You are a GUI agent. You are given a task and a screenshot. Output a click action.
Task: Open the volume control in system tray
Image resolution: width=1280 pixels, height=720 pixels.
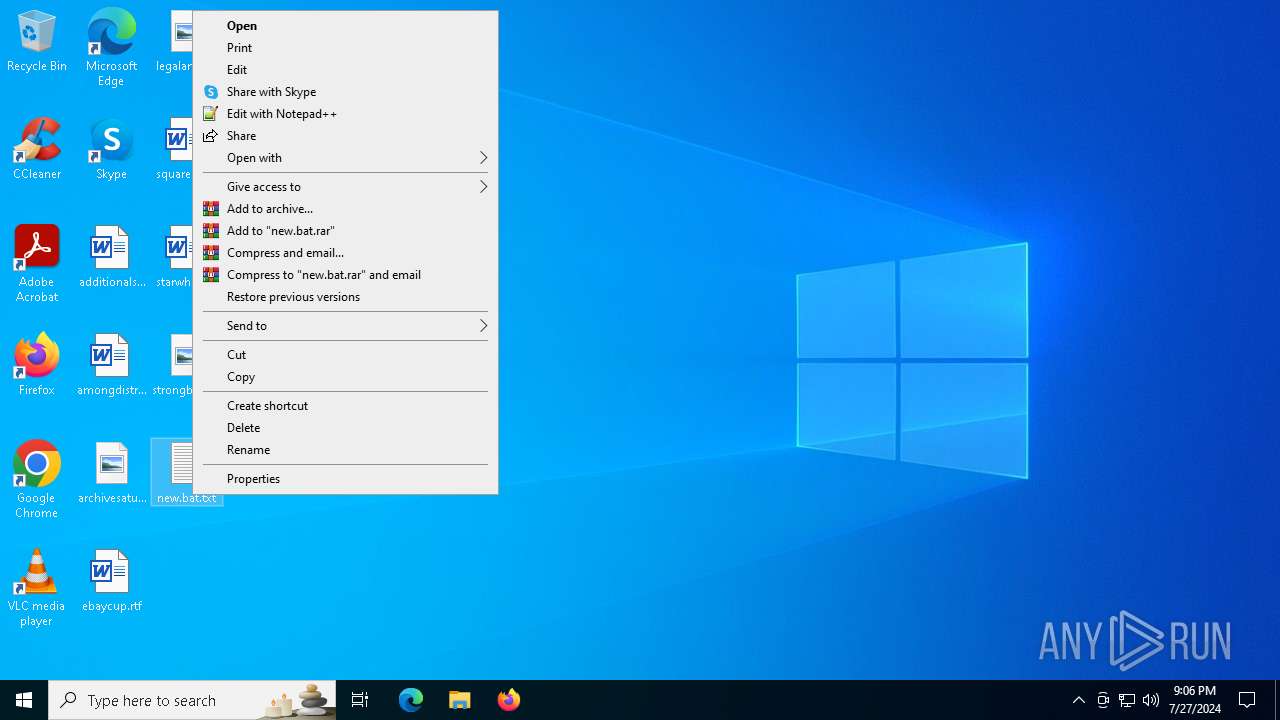1151,700
